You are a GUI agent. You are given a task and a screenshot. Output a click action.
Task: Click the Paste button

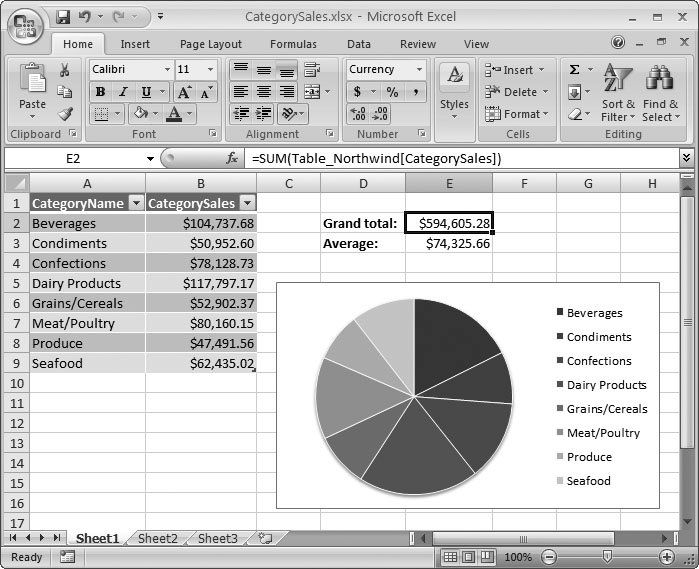pyautogui.click(x=32, y=92)
